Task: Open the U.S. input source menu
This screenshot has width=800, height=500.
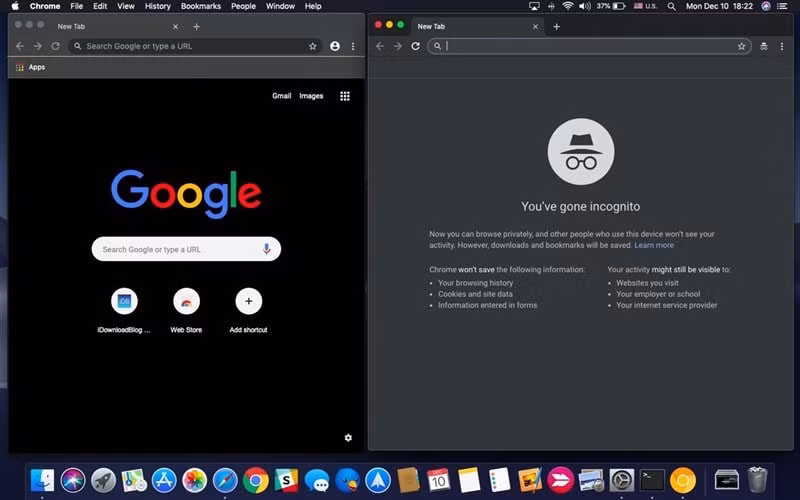Action: point(645,6)
